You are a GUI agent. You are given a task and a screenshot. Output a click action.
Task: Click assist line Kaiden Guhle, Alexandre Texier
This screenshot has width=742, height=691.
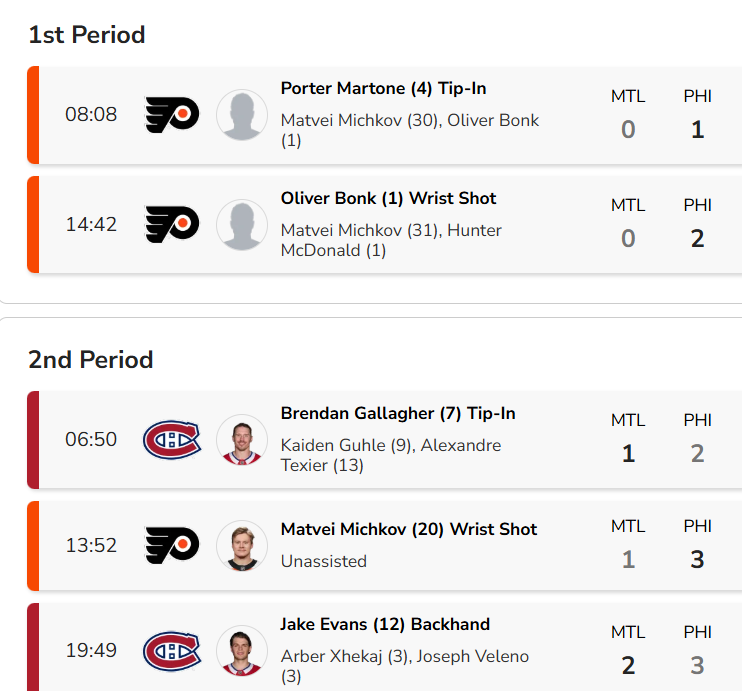tap(391, 455)
